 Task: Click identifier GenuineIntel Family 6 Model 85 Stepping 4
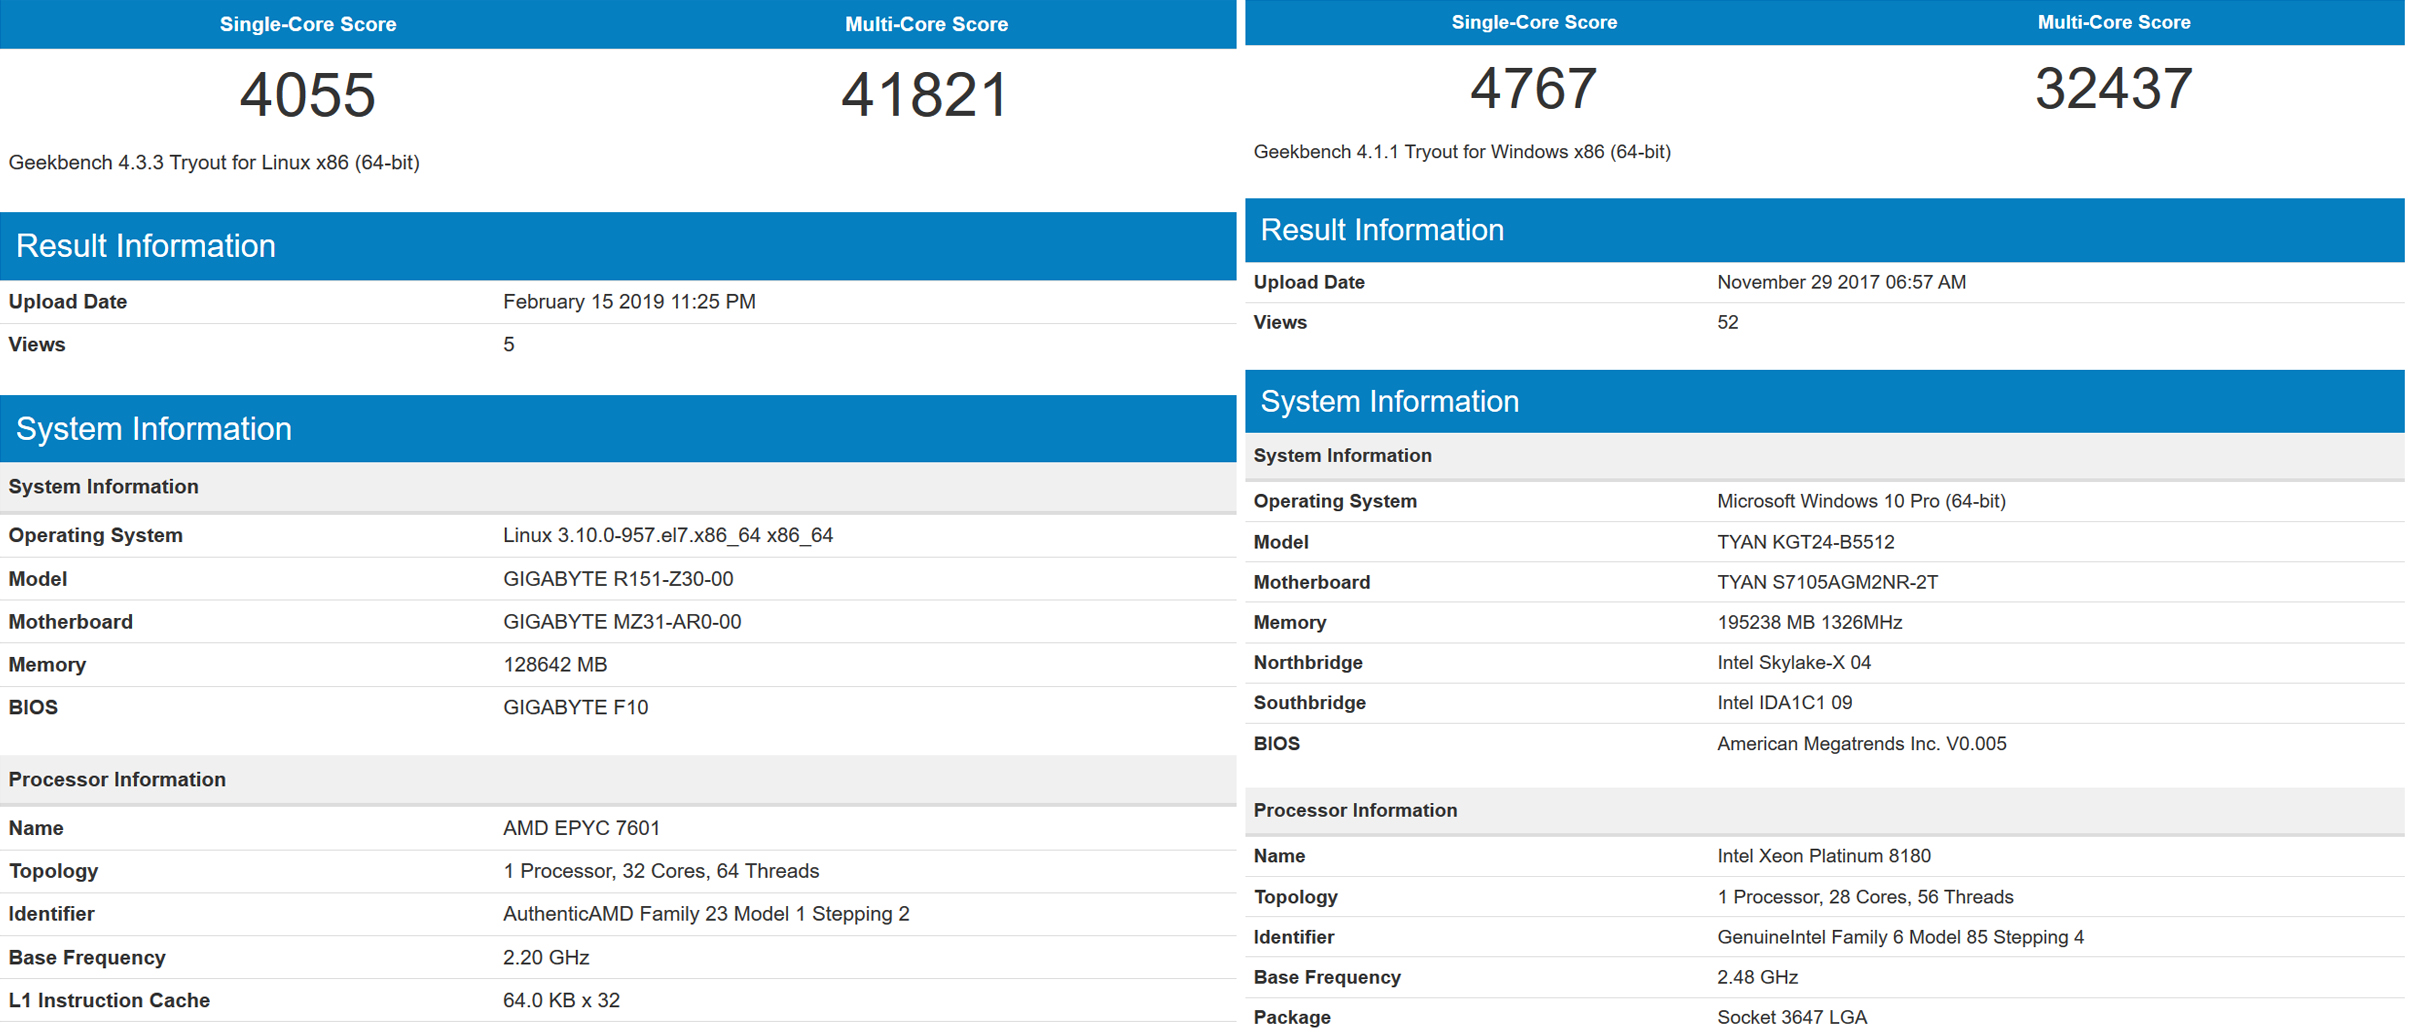[1900, 937]
